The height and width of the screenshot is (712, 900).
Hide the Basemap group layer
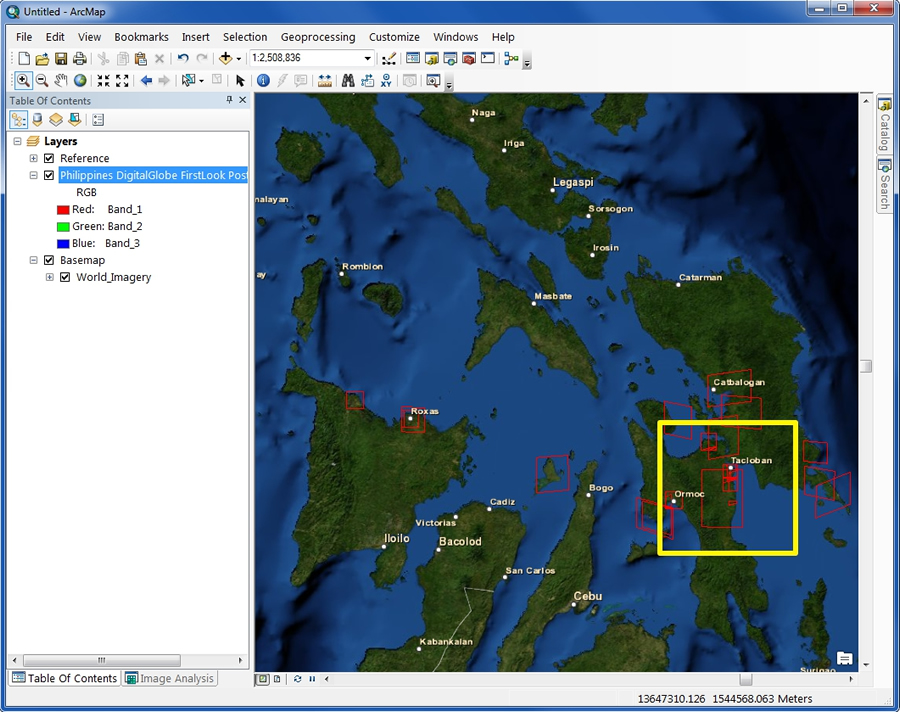click(x=48, y=260)
